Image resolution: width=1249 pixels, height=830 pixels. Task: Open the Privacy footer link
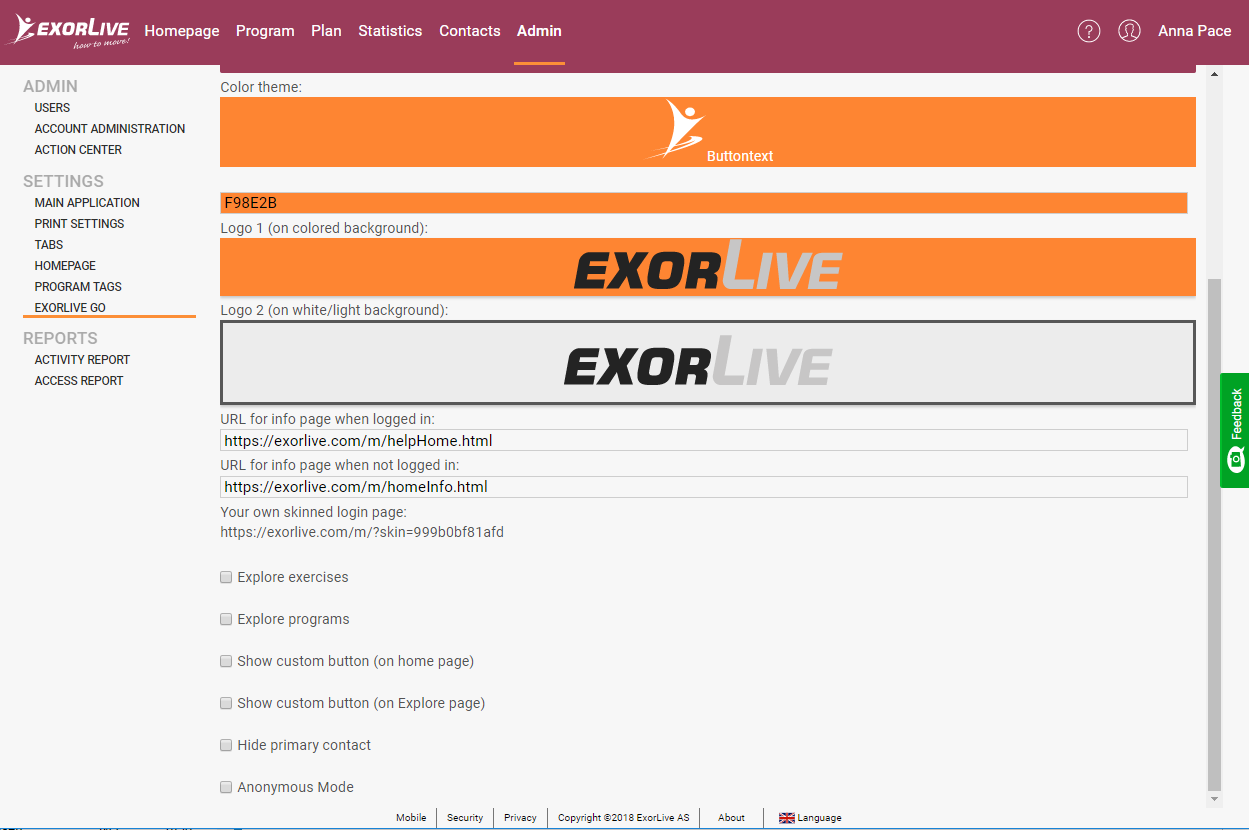point(520,818)
